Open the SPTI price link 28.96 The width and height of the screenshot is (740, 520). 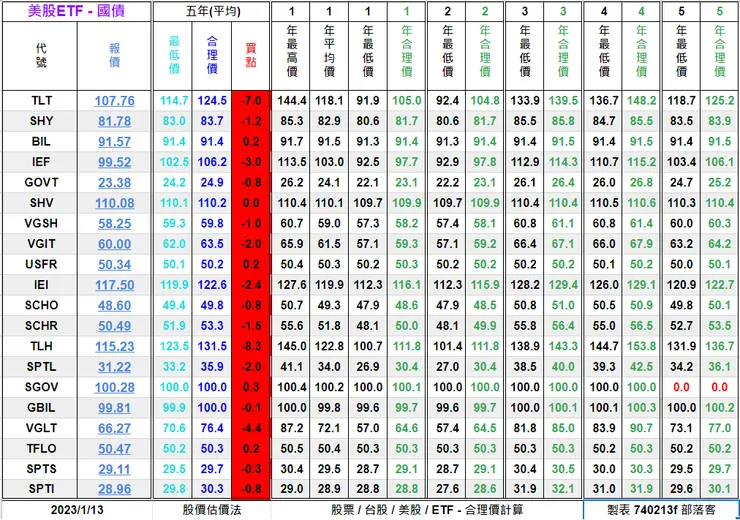click(x=114, y=489)
